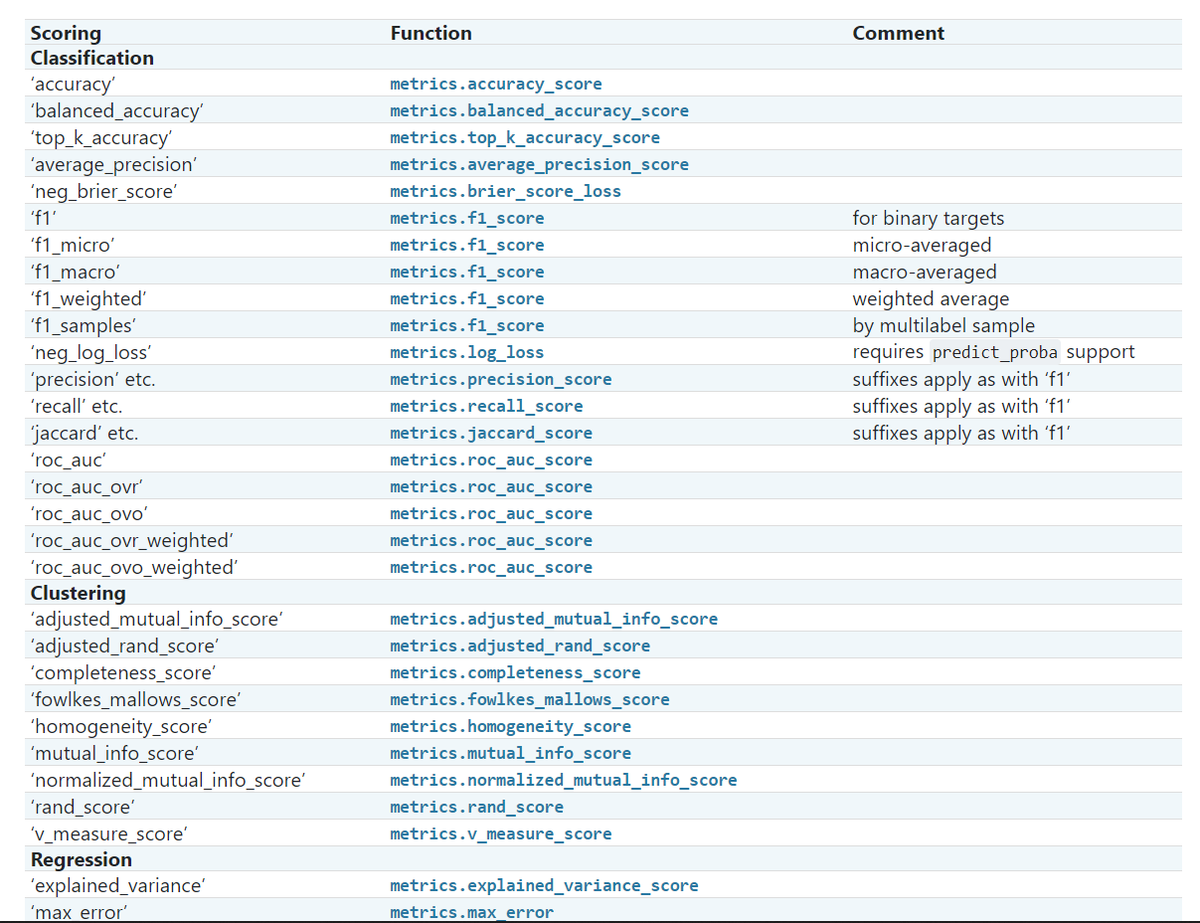This screenshot has height=923, width=1200.
Task: Open the metrics.adjusted_rand_score link
Action: (520, 646)
